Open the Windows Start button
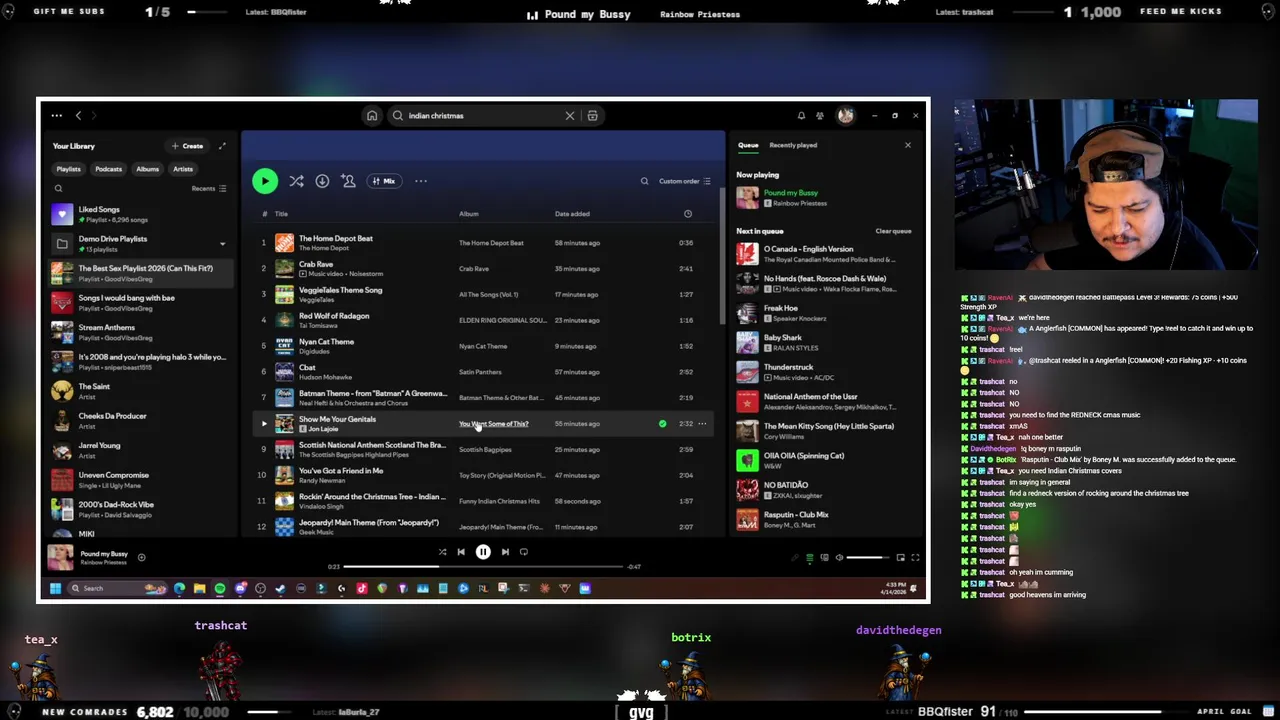 55,588
